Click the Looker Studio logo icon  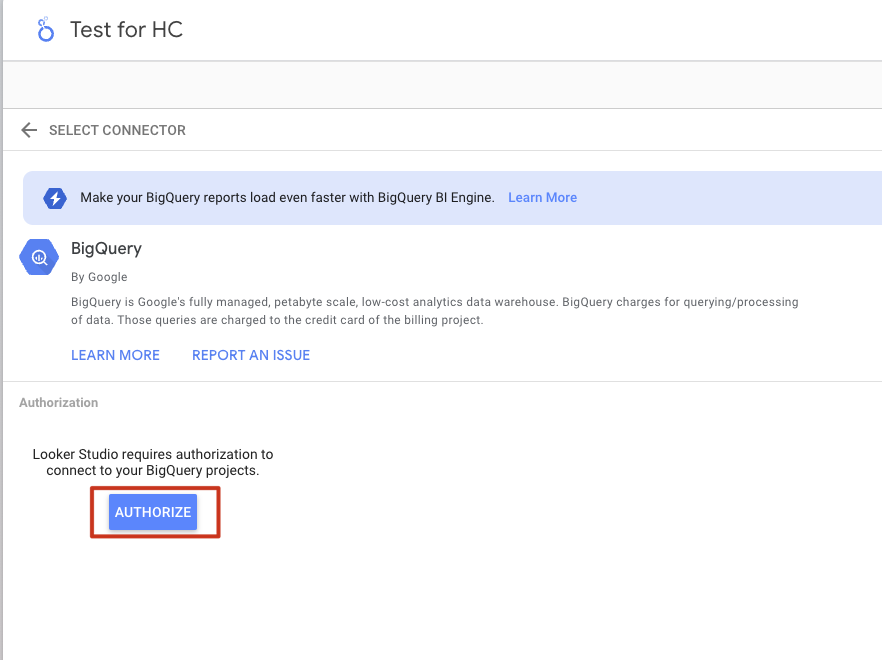pos(46,30)
